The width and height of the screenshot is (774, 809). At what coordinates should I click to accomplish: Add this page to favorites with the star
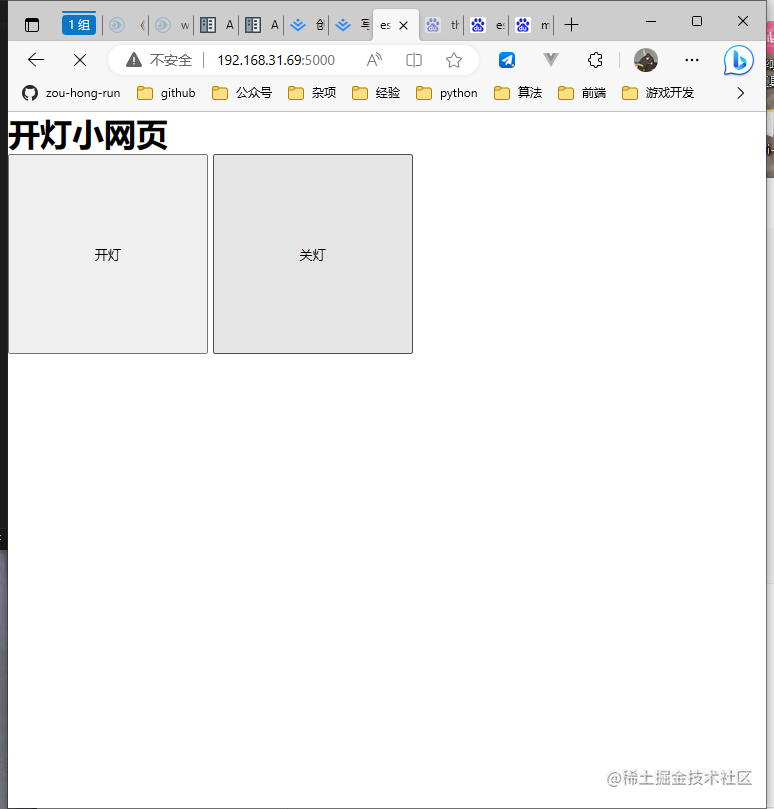(454, 60)
